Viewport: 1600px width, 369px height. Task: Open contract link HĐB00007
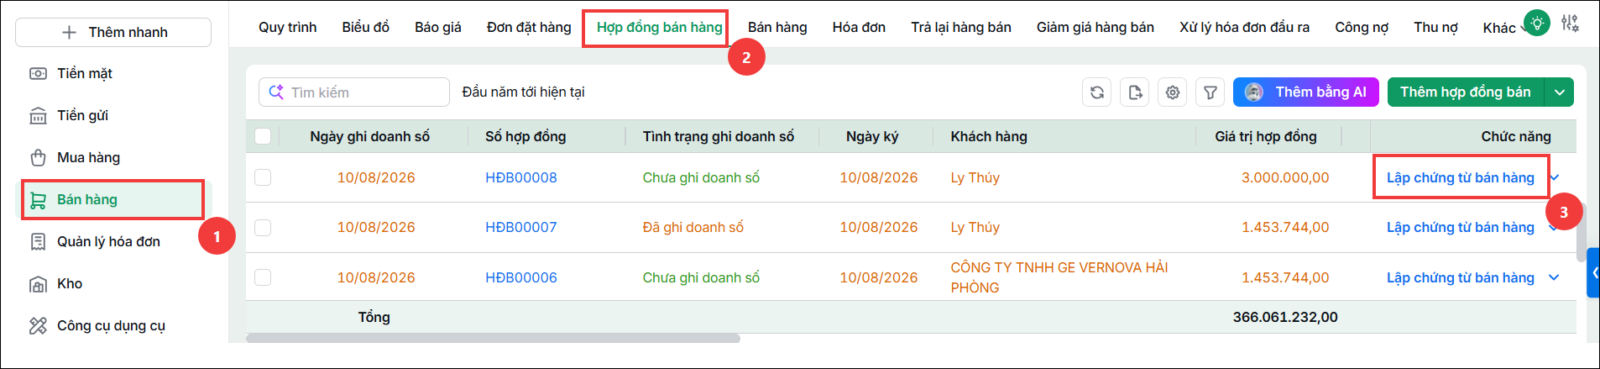tap(521, 227)
